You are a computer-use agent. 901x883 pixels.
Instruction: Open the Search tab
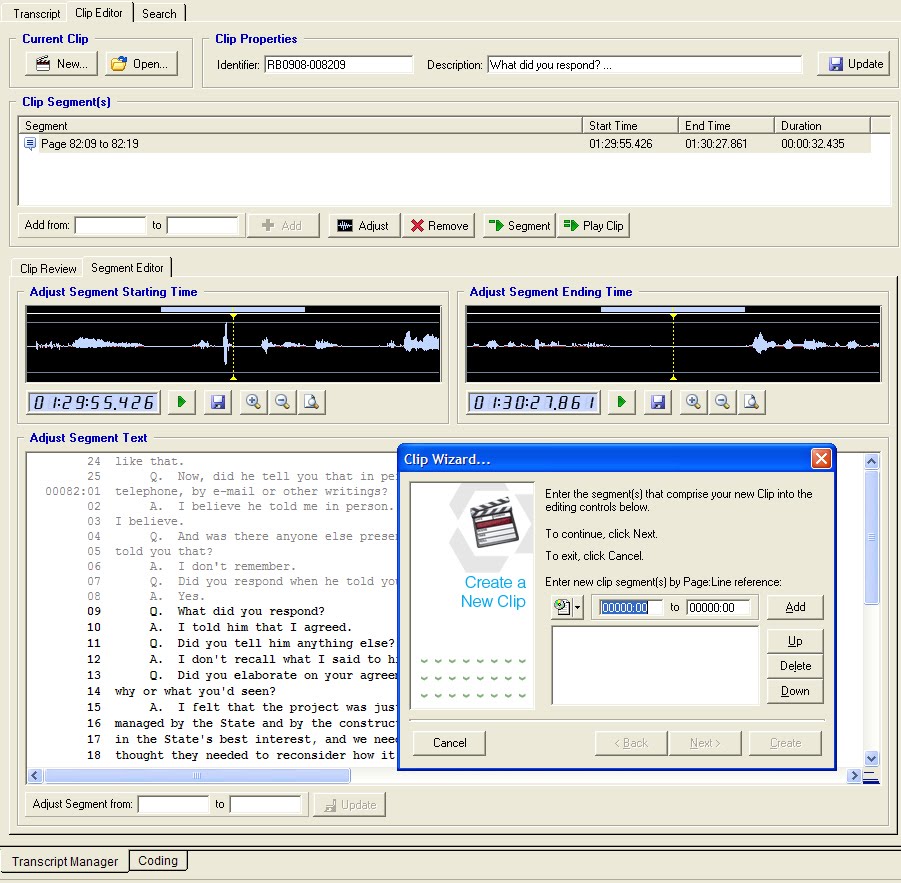tap(159, 13)
